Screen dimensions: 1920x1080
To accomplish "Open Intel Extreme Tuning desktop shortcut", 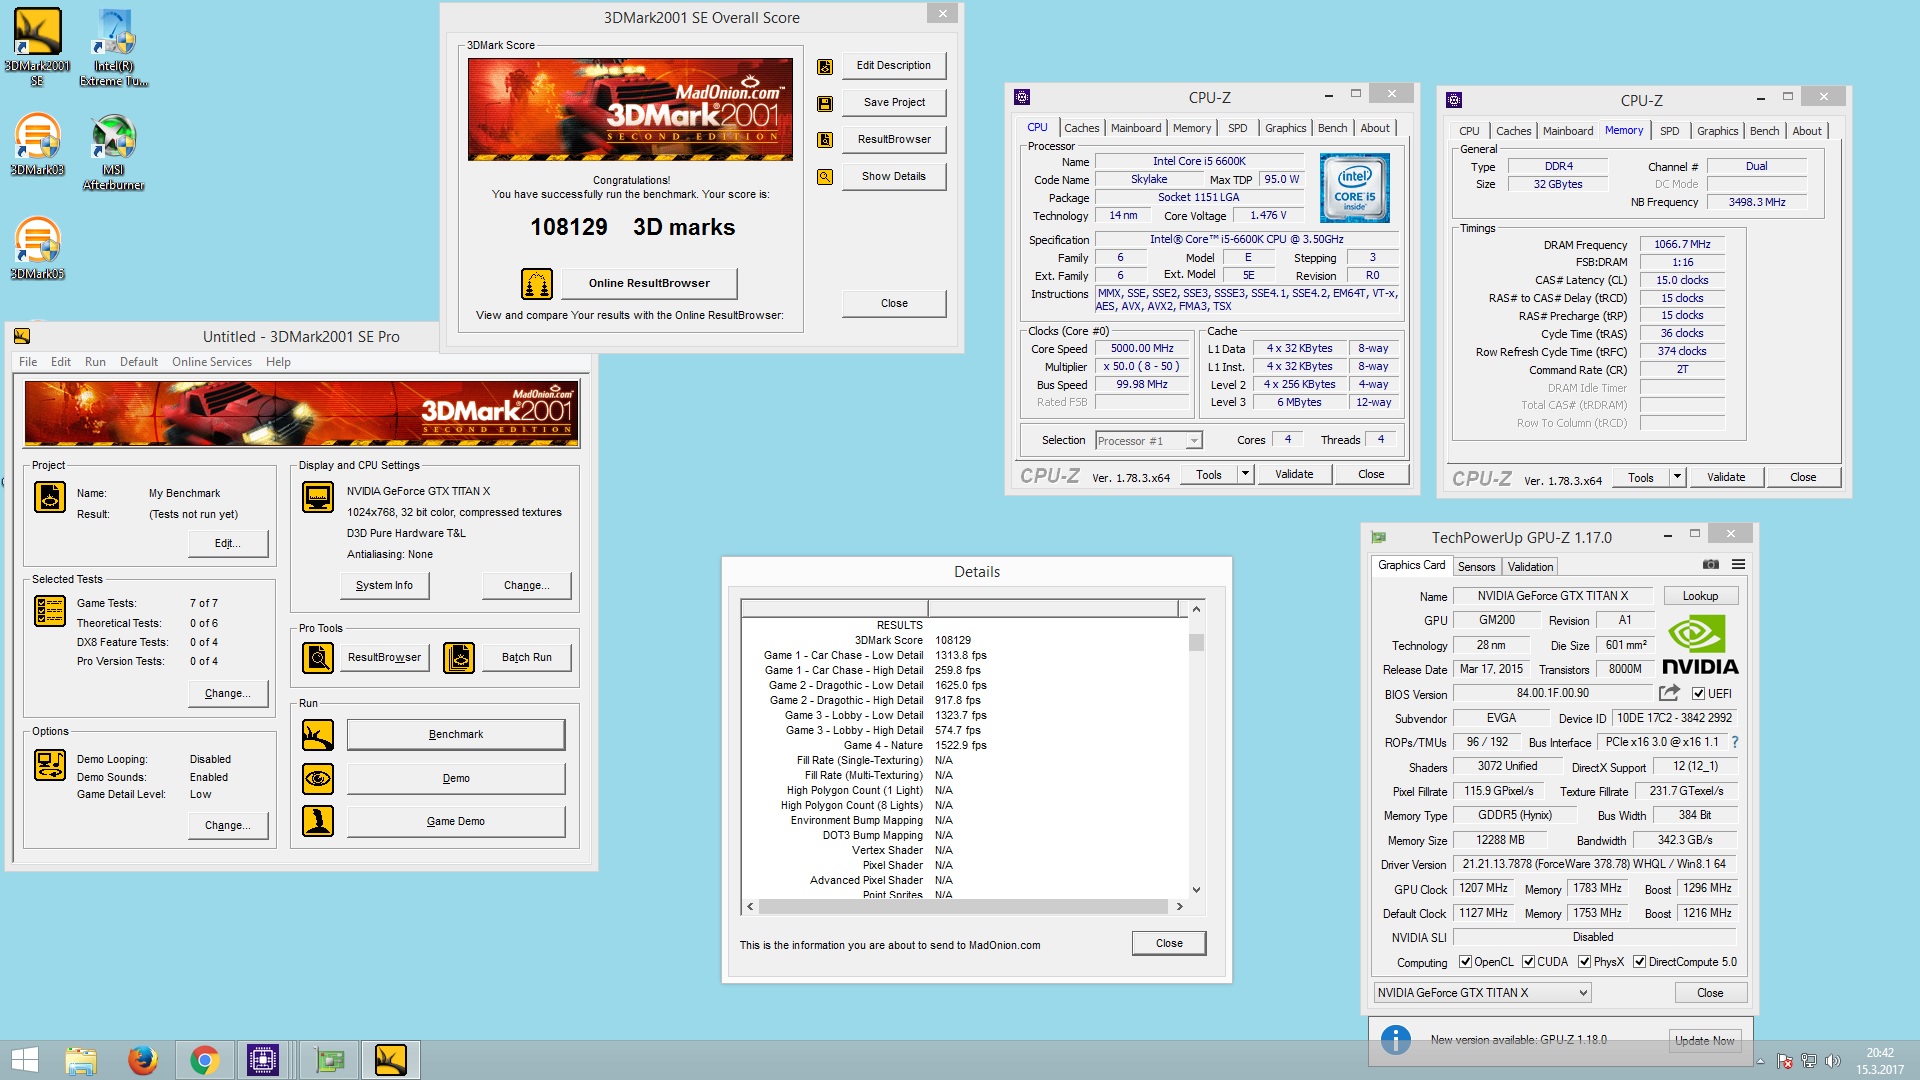I will pos(114,46).
